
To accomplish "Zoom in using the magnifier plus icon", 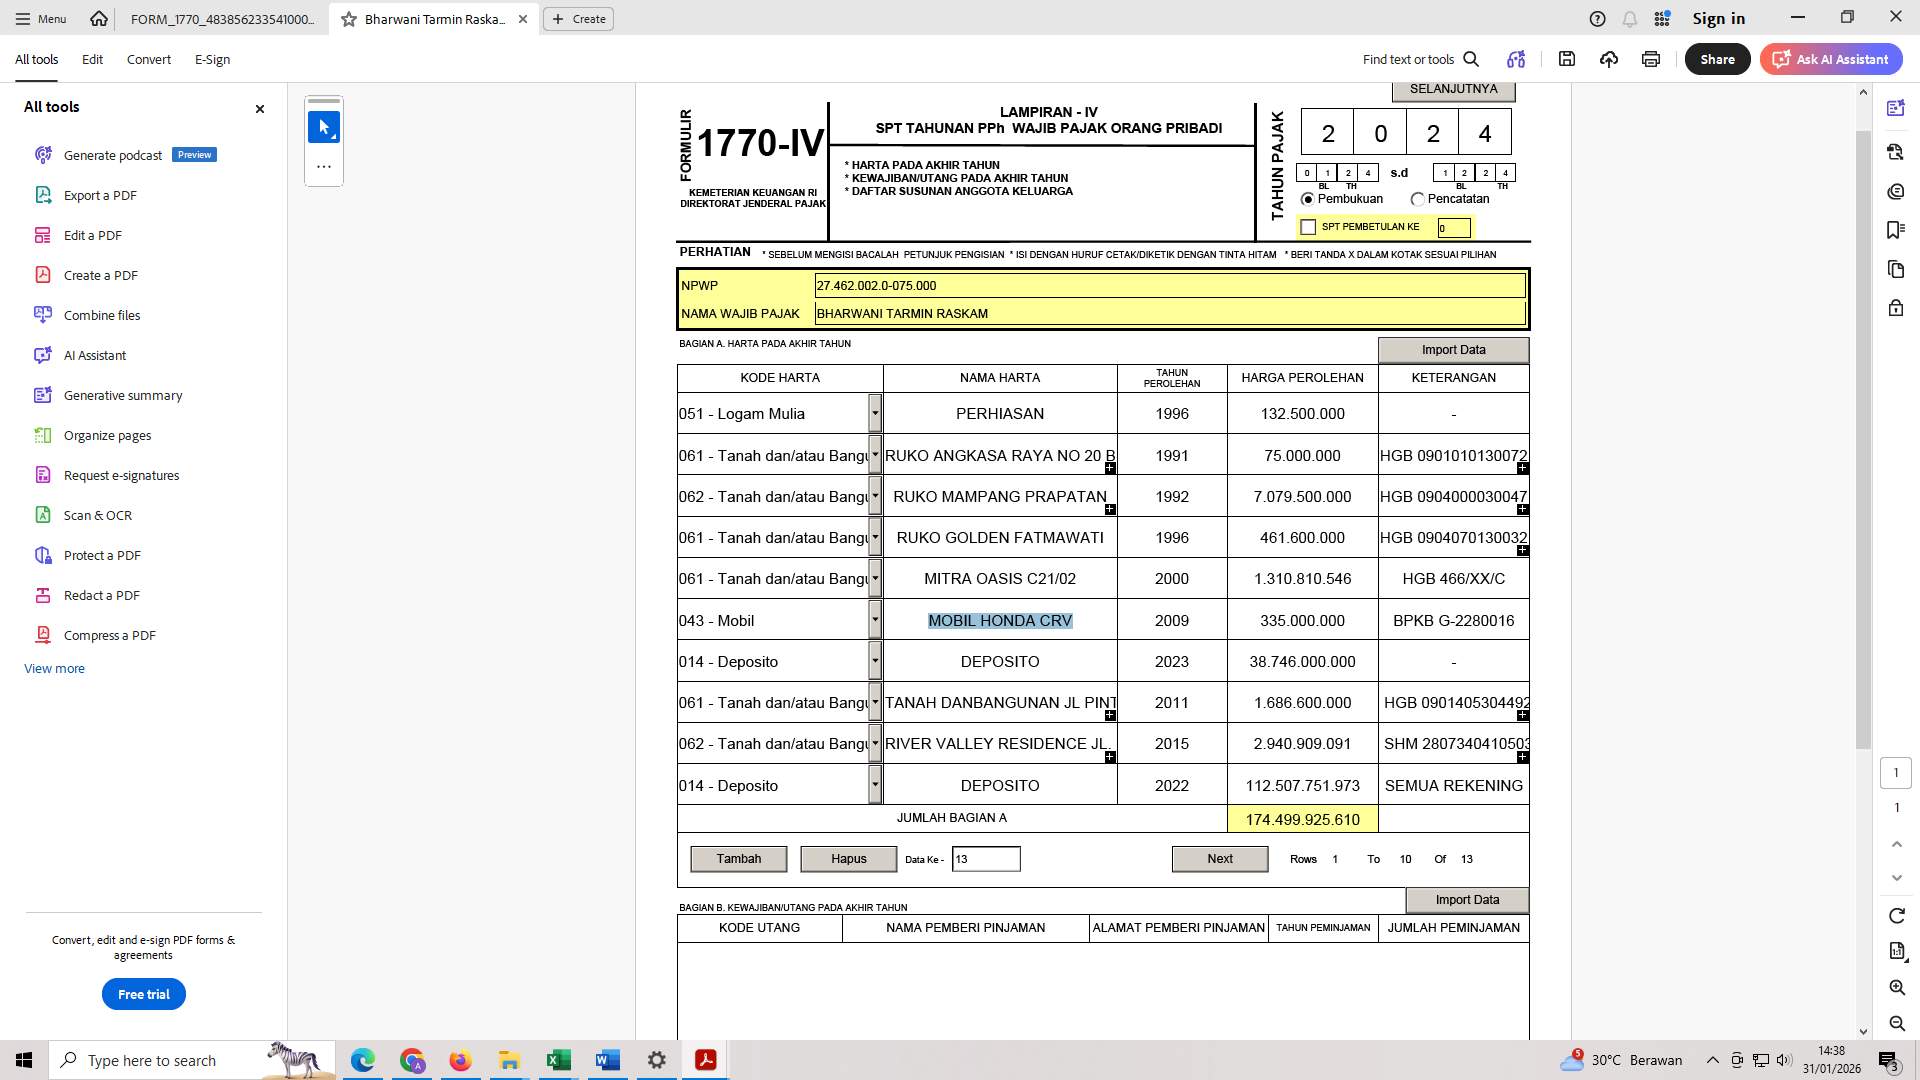I will click(1895, 987).
